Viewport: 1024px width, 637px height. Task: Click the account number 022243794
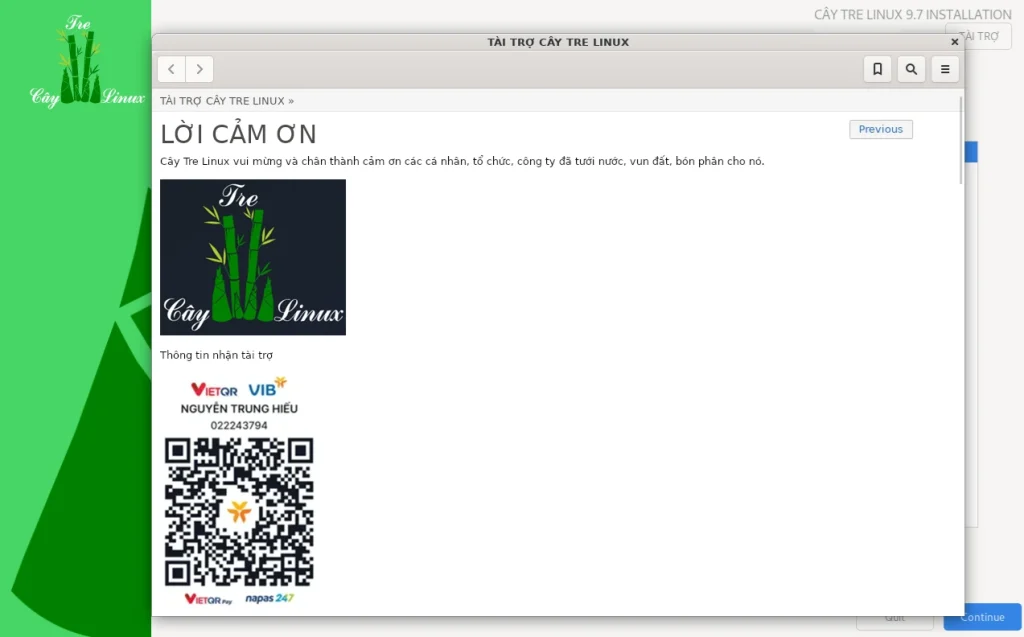[239, 425]
